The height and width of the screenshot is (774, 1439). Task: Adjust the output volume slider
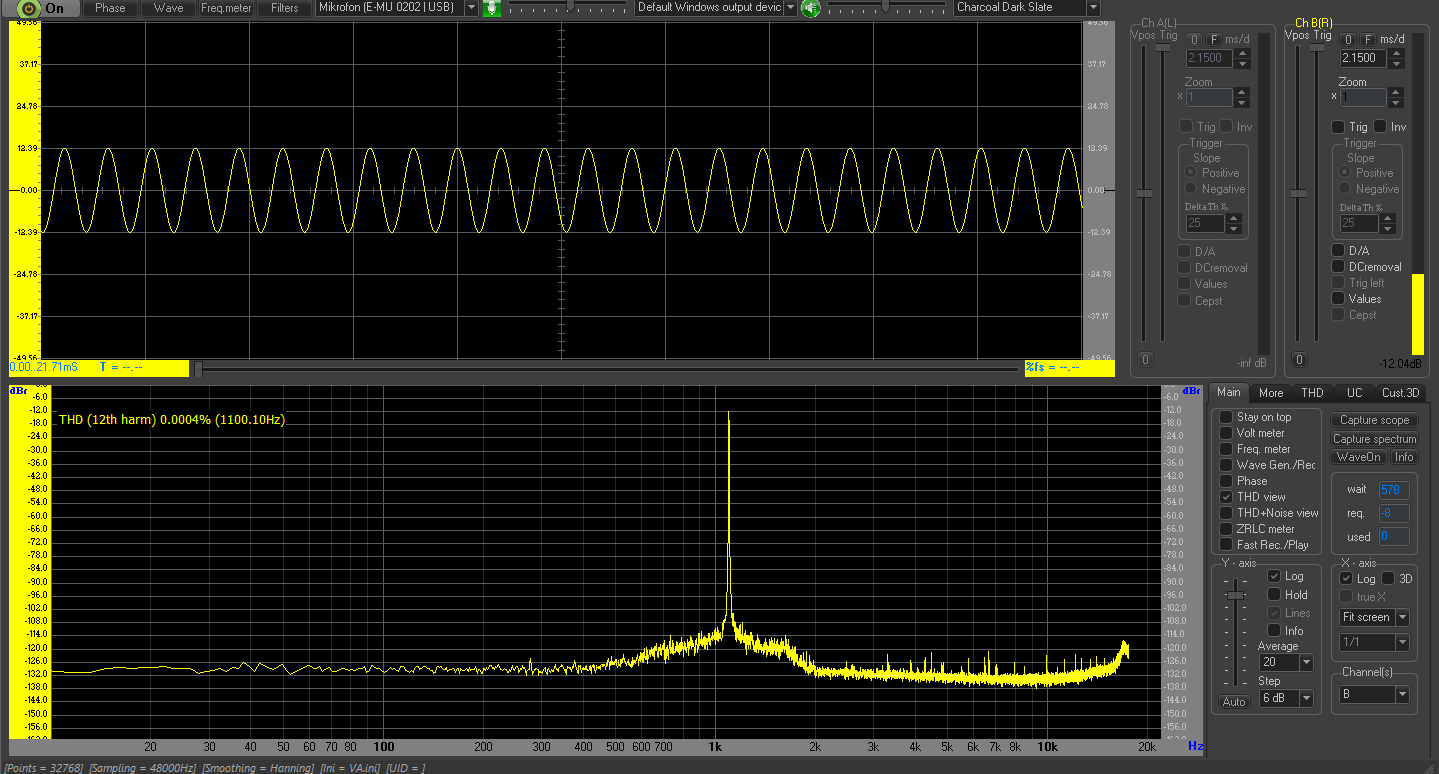coord(885,6)
